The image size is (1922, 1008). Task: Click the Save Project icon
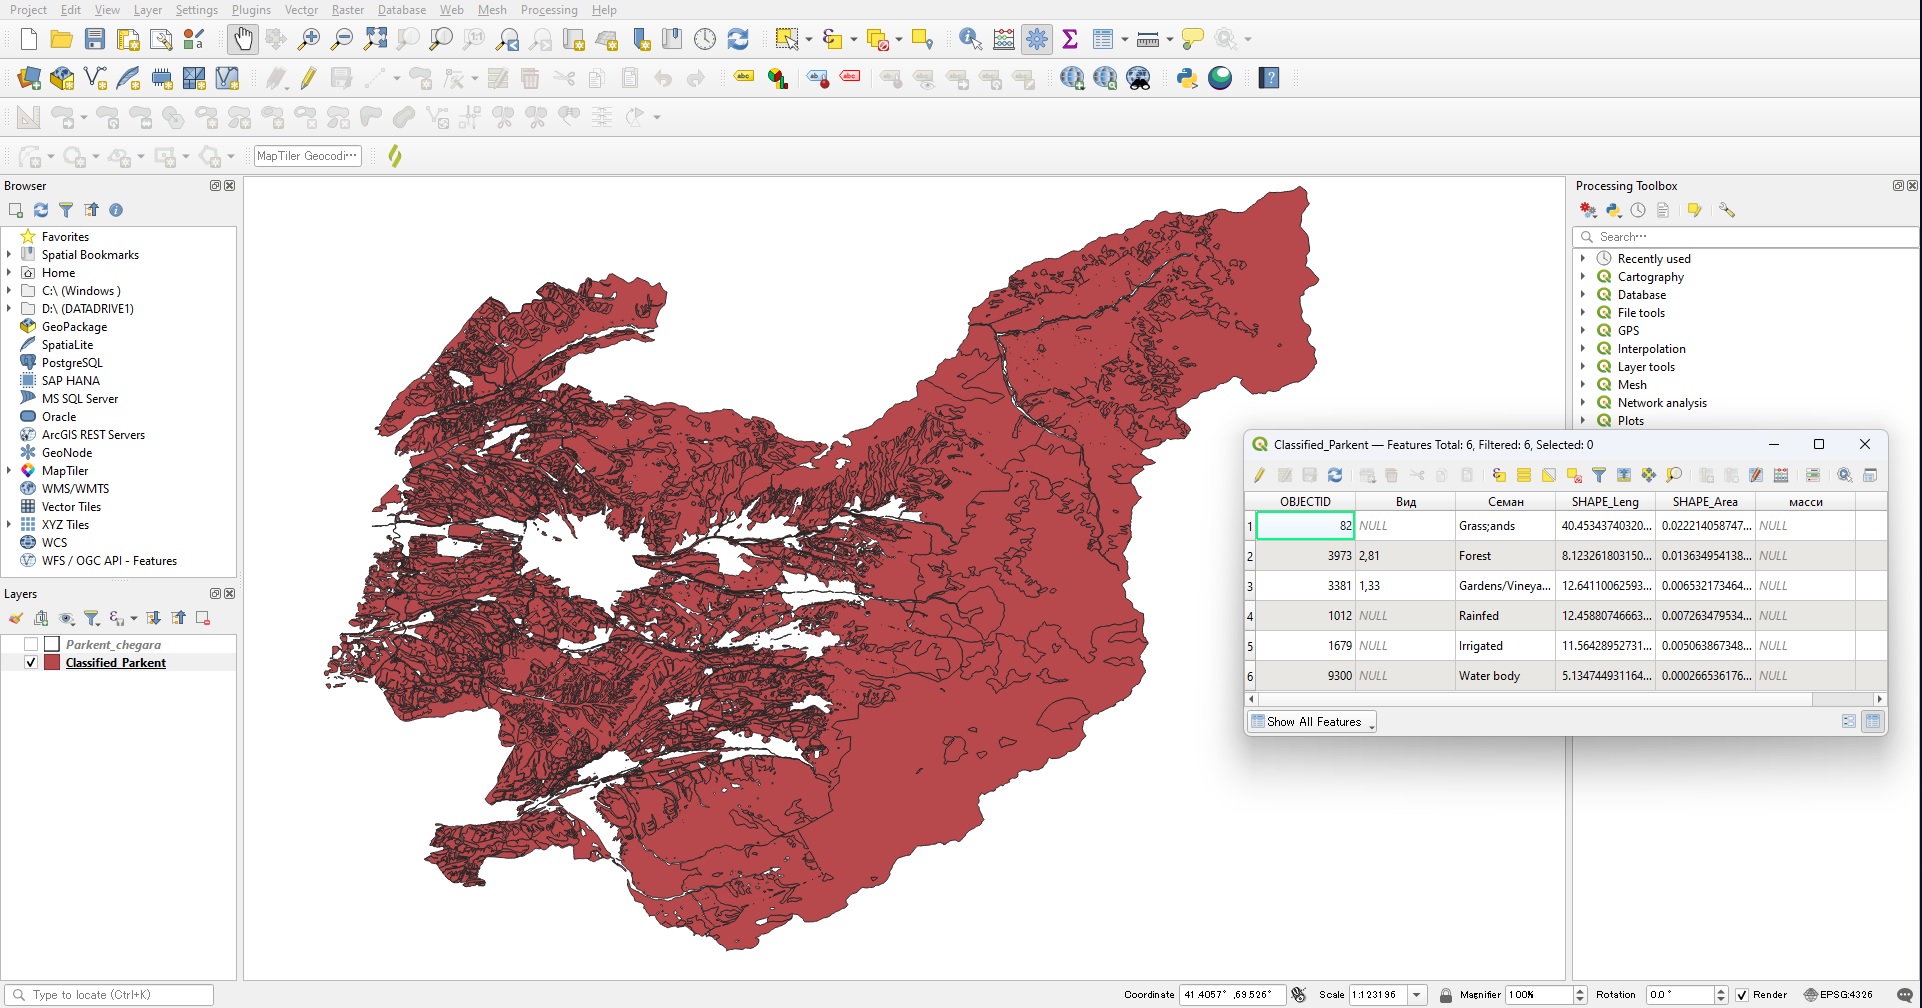click(x=95, y=39)
